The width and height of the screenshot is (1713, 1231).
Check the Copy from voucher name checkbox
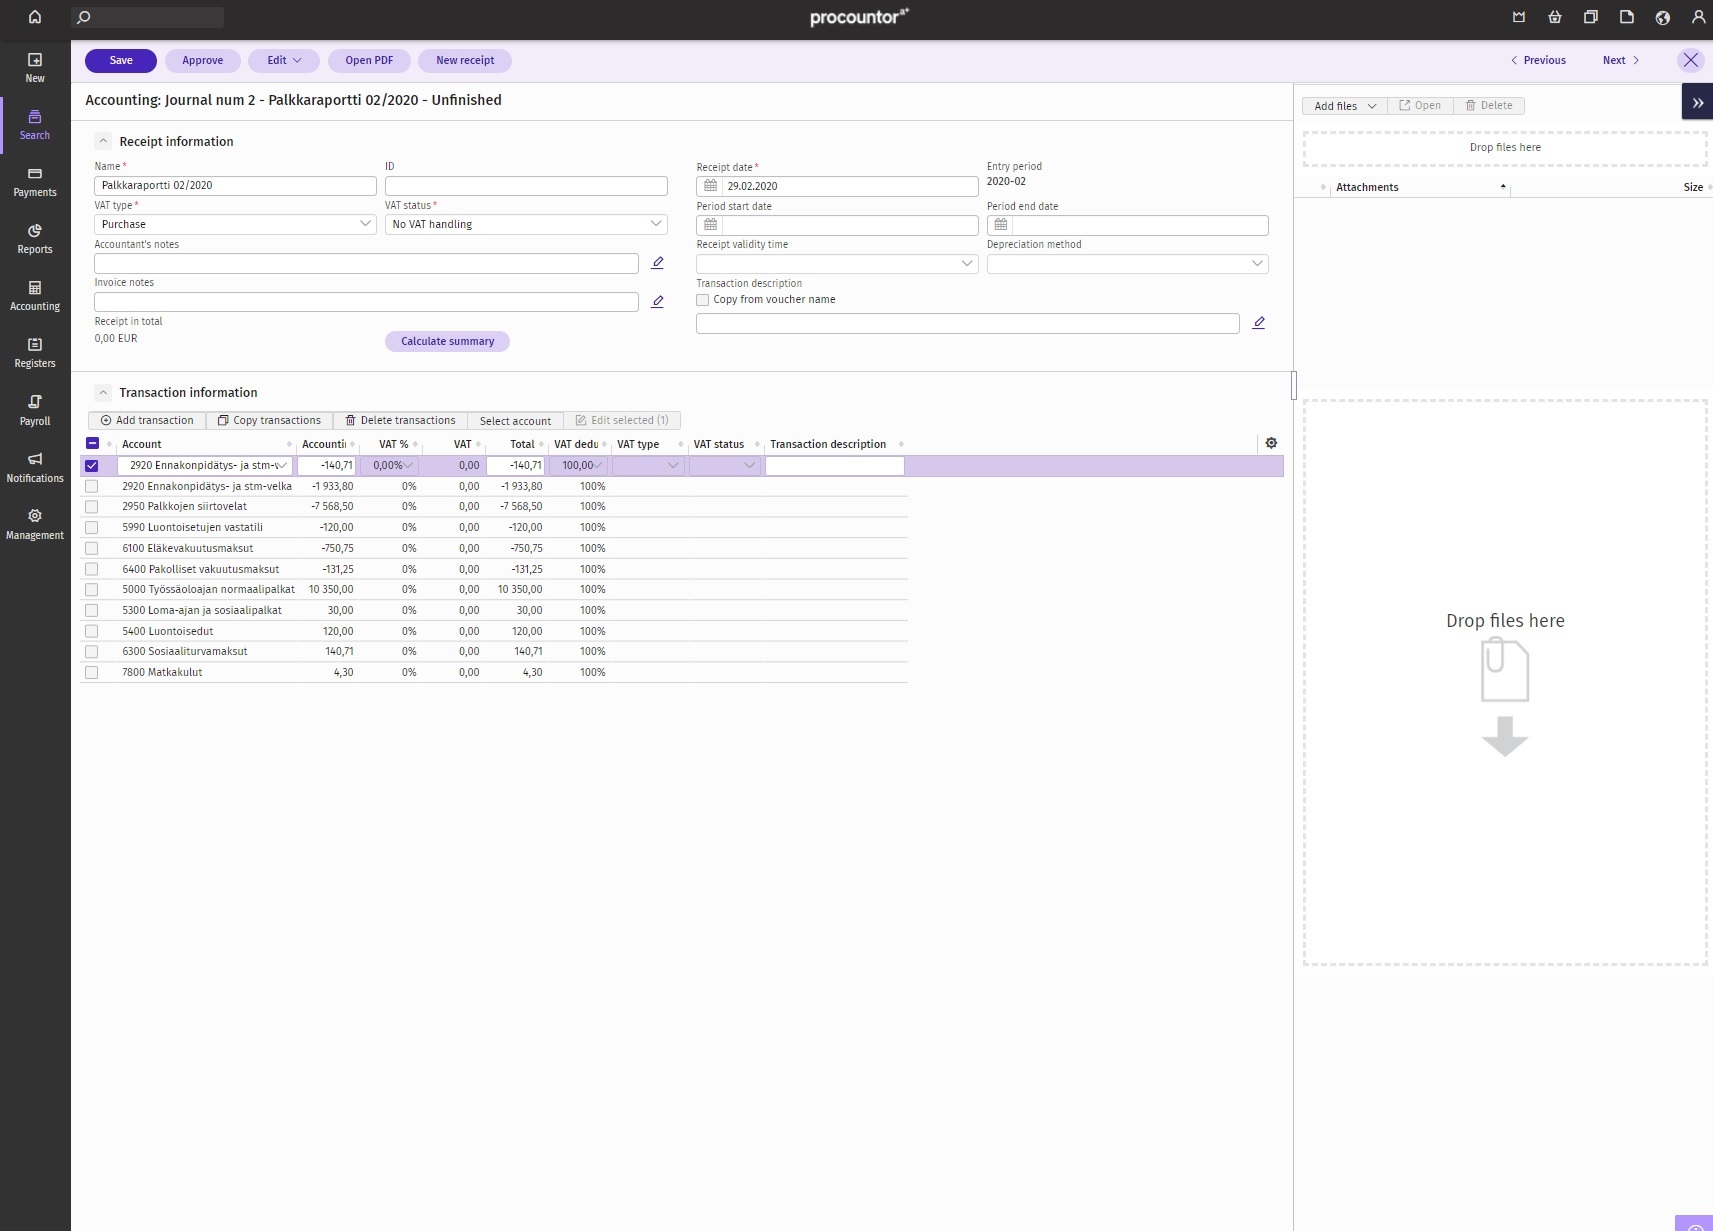[703, 300]
